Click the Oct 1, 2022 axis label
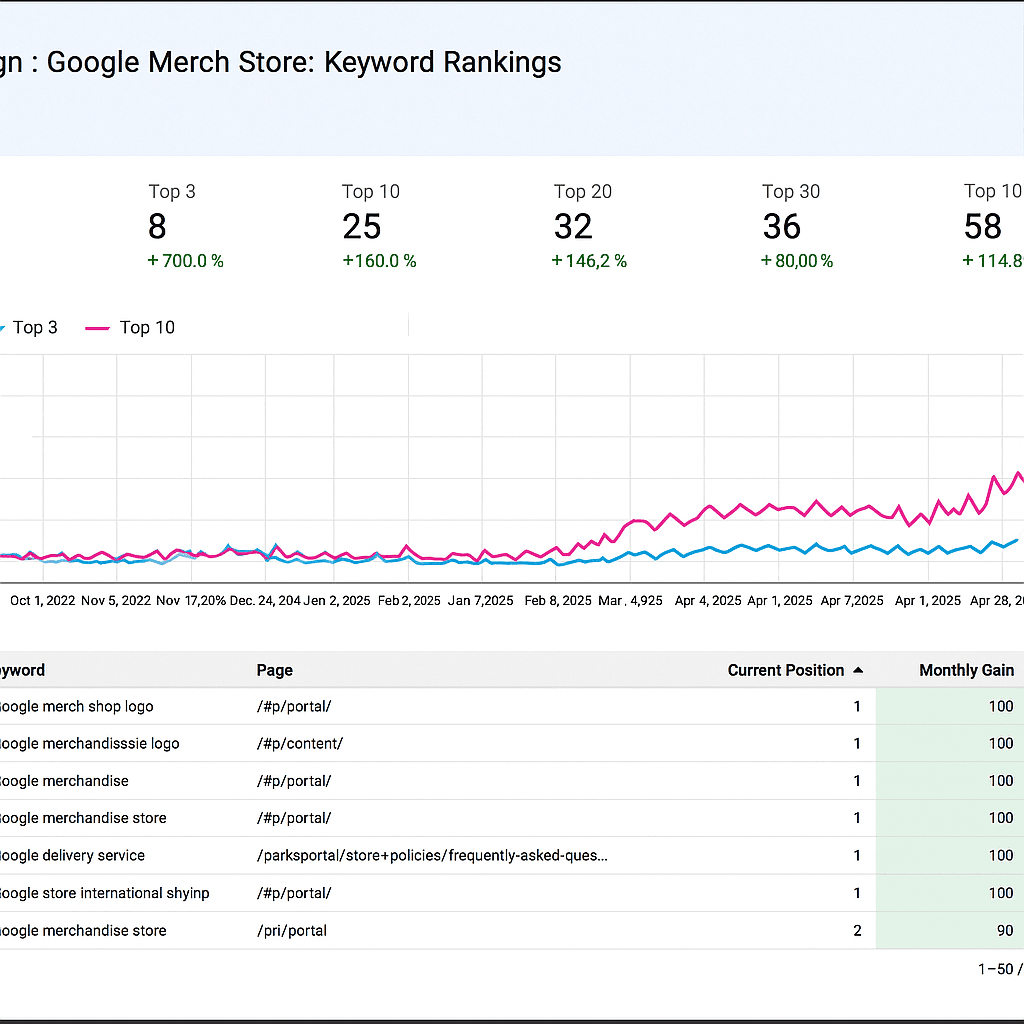1024x1024 pixels. point(42,600)
